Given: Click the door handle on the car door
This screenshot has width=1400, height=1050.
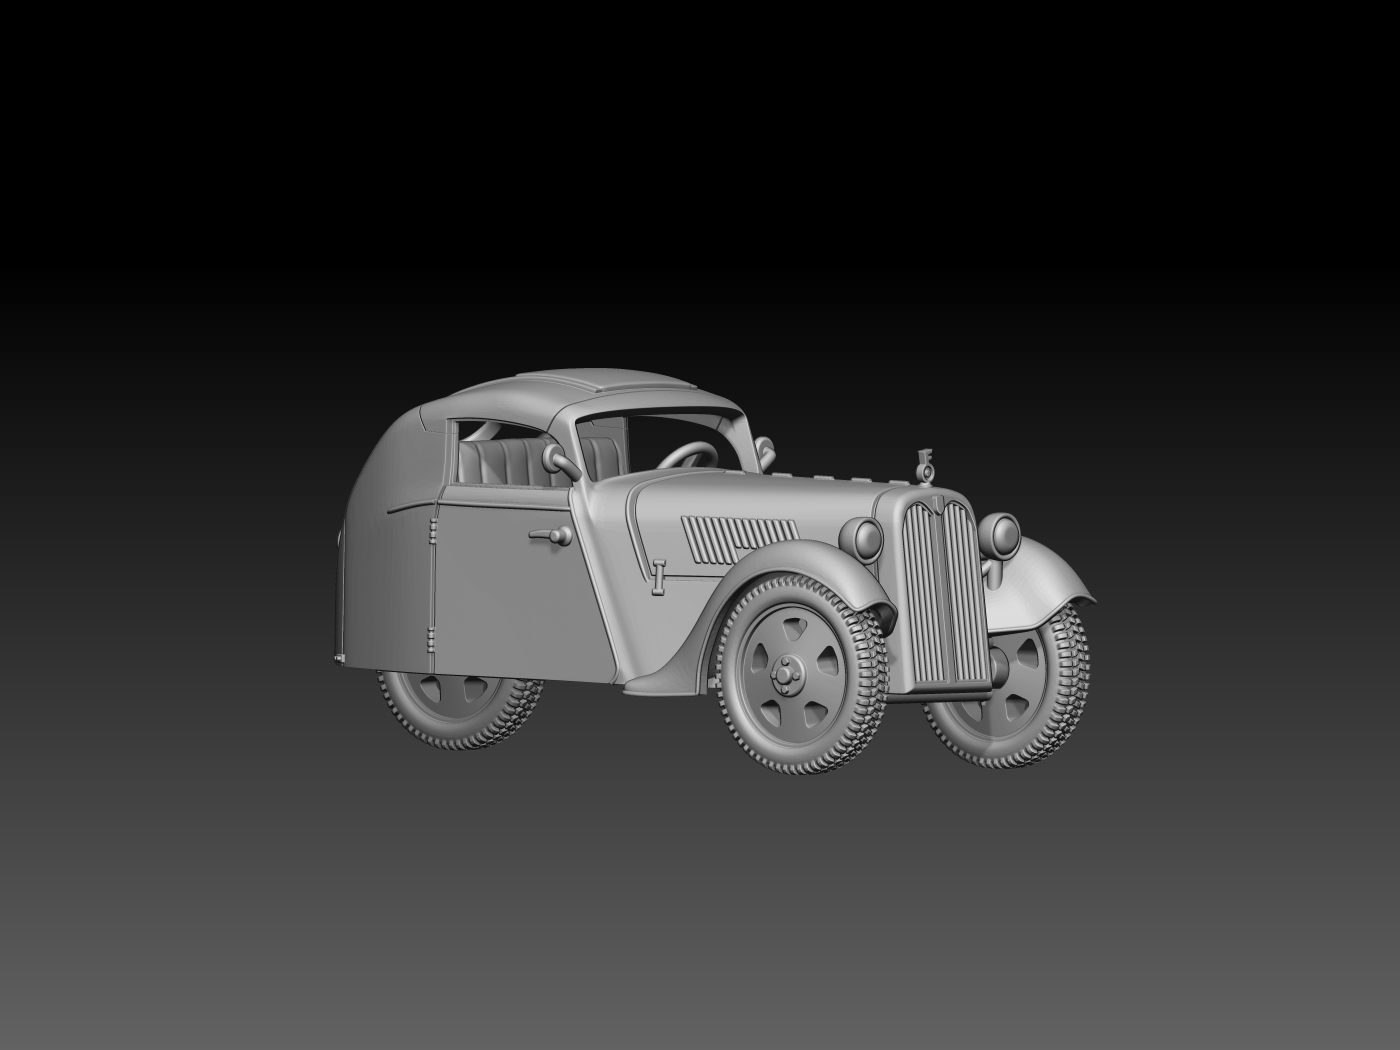Looking at the screenshot, I should [549, 536].
